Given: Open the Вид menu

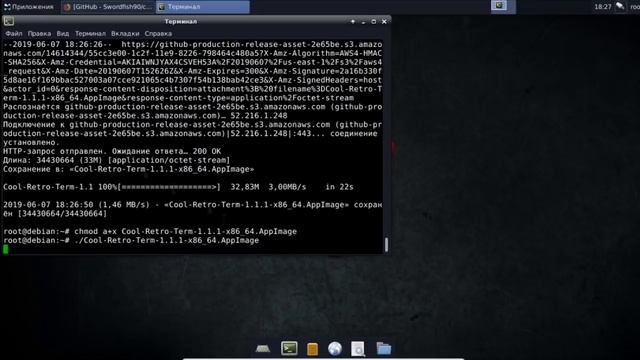Looking at the screenshot, I should point(62,33).
